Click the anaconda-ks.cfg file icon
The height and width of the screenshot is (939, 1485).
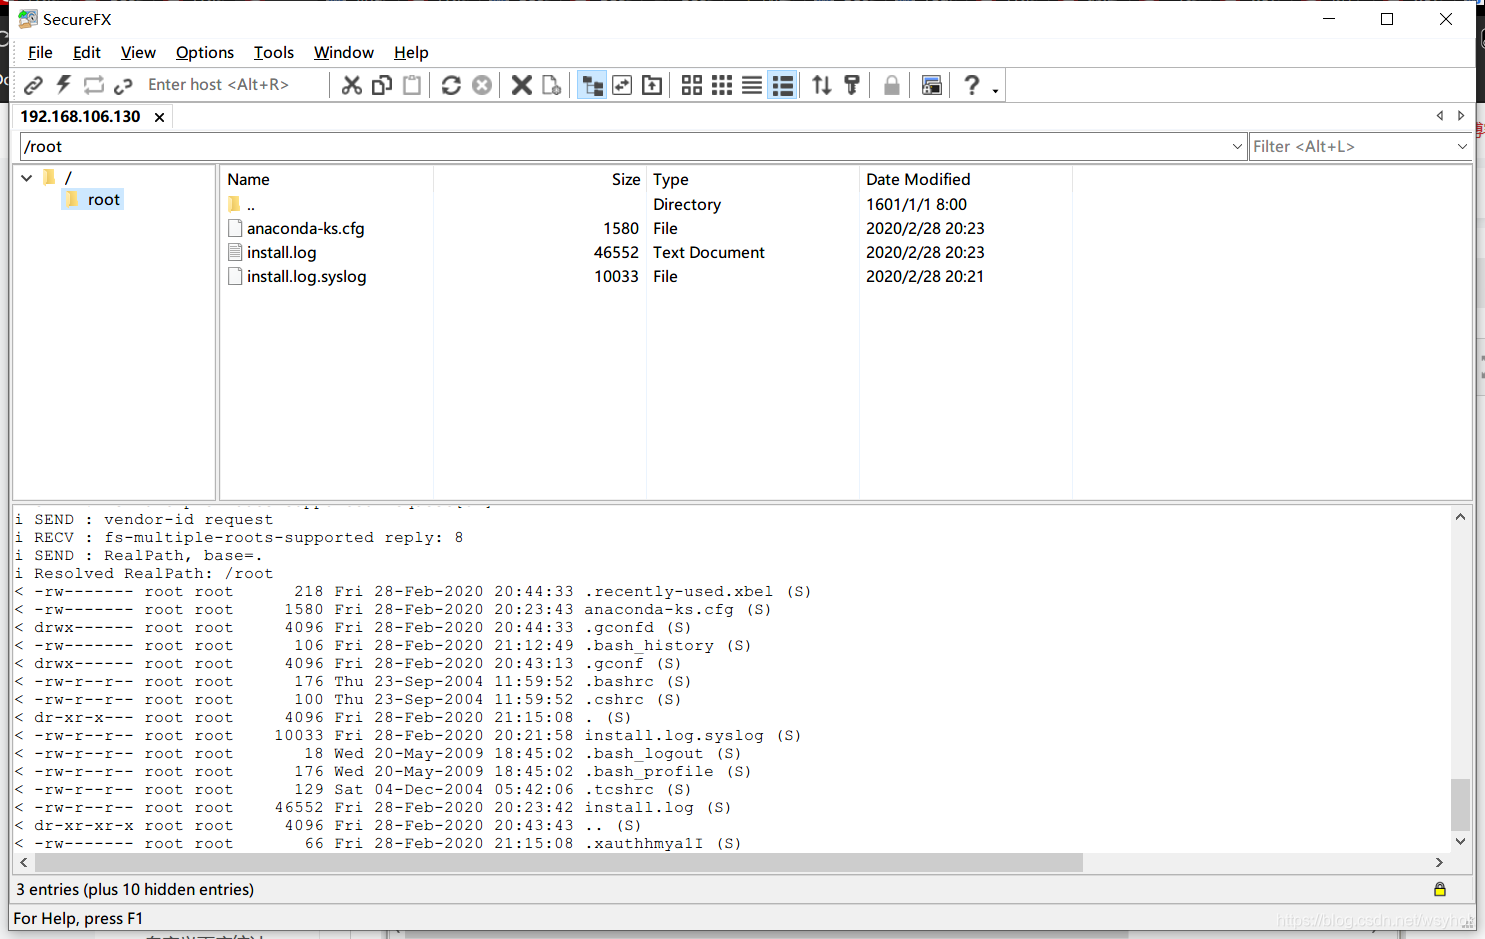[235, 229]
